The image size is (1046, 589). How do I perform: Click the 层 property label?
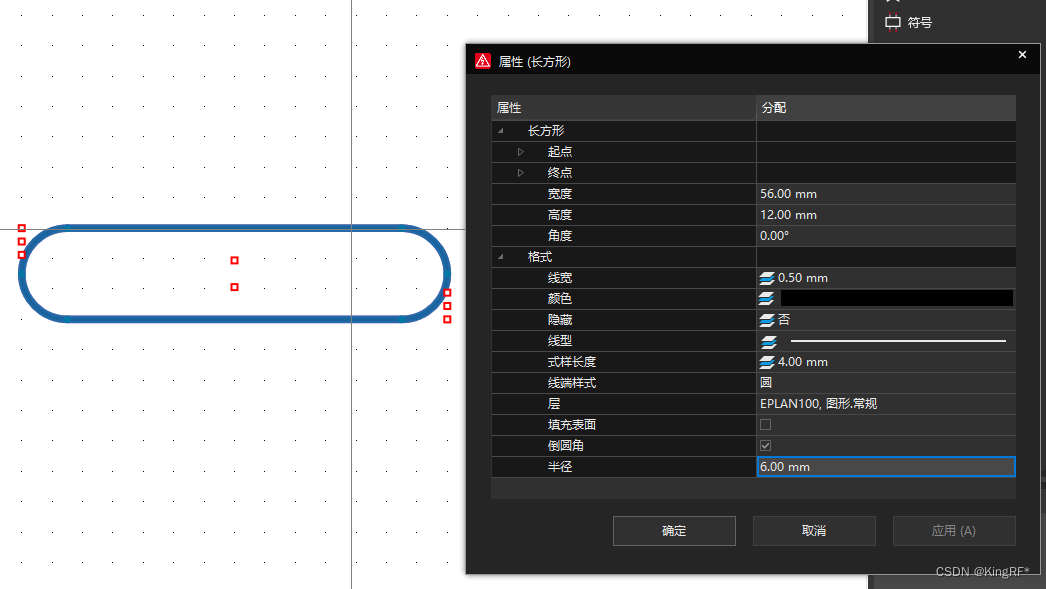click(x=554, y=404)
